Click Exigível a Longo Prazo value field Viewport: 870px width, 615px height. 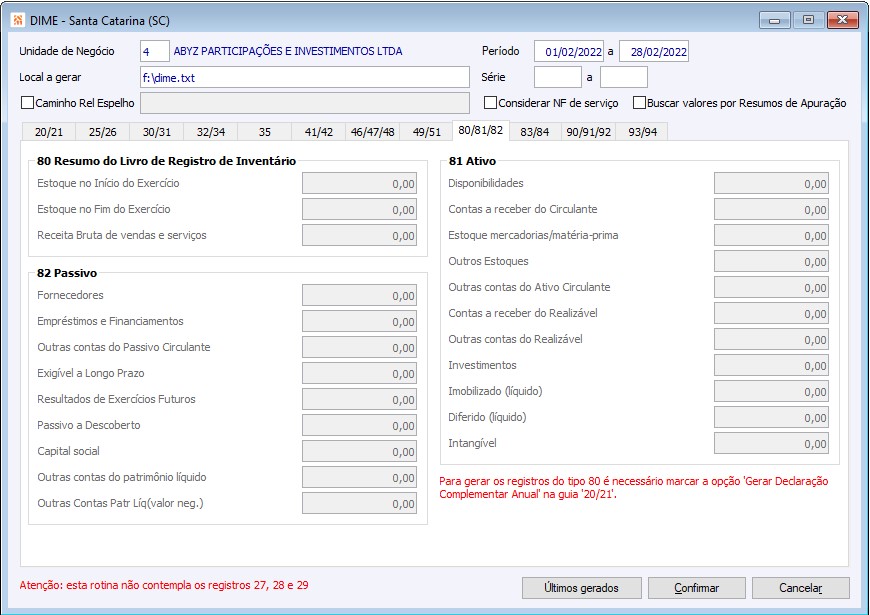click(x=360, y=374)
